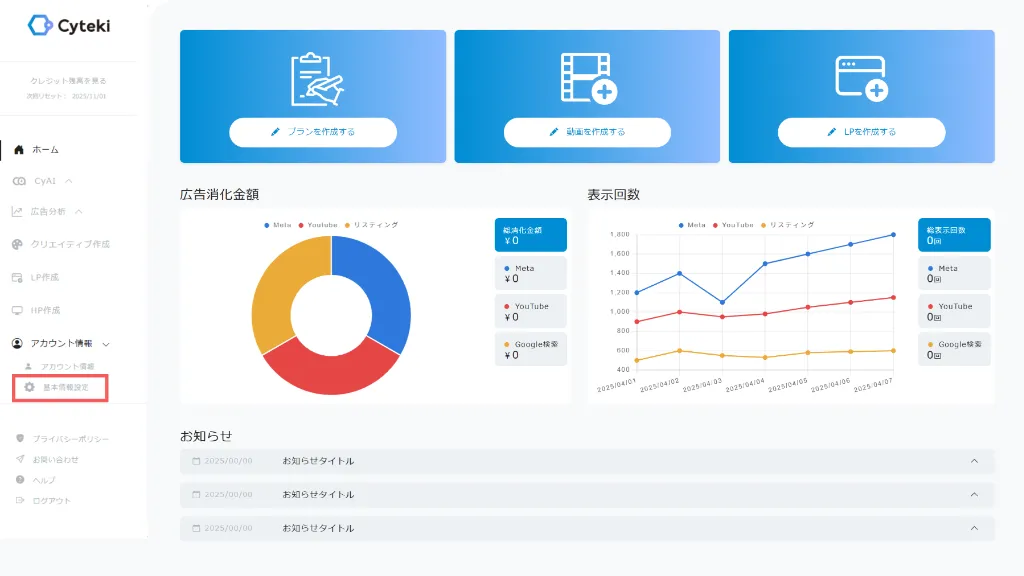The width and height of the screenshot is (1024, 576).
Task: Click the video creation film icon
Action: pyautogui.click(x=587, y=78)
